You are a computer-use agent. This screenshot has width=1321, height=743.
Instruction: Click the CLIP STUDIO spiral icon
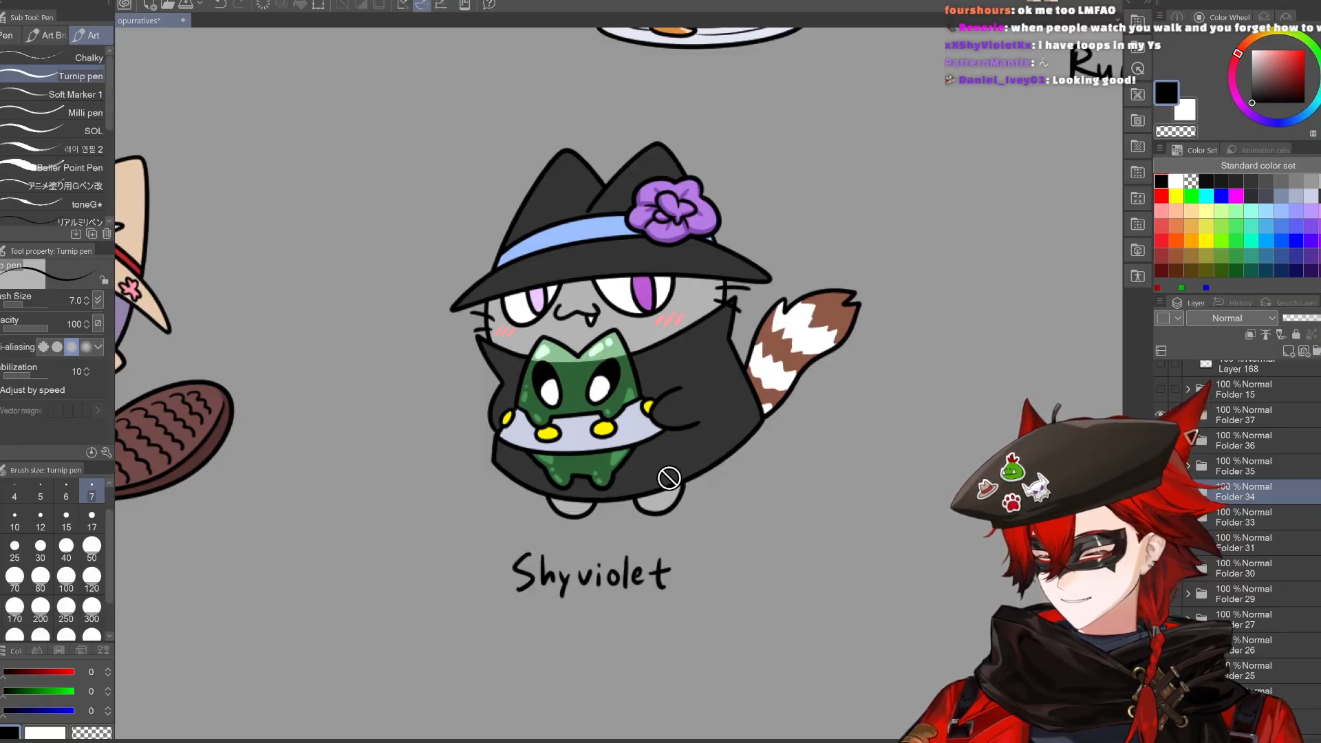click(124, 5)
